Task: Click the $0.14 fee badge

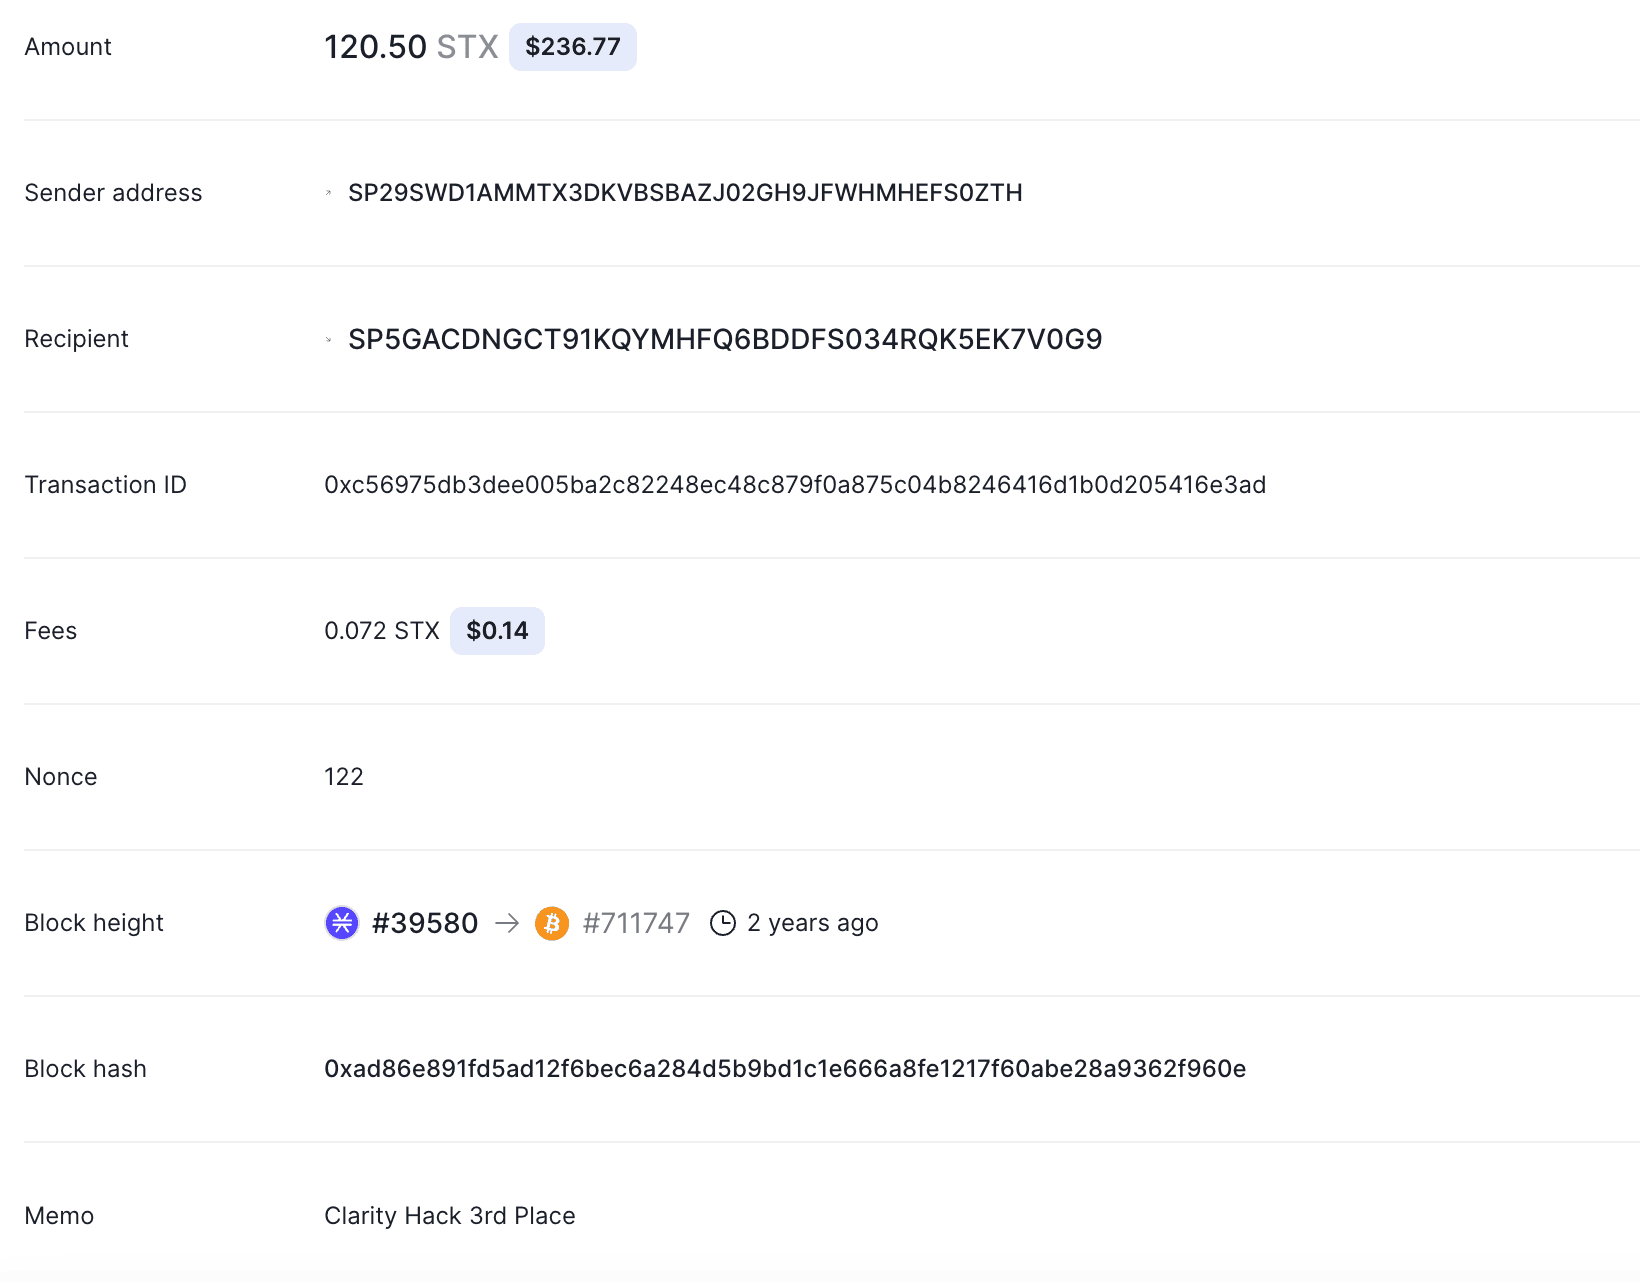Action: click(x=497, y=631)
